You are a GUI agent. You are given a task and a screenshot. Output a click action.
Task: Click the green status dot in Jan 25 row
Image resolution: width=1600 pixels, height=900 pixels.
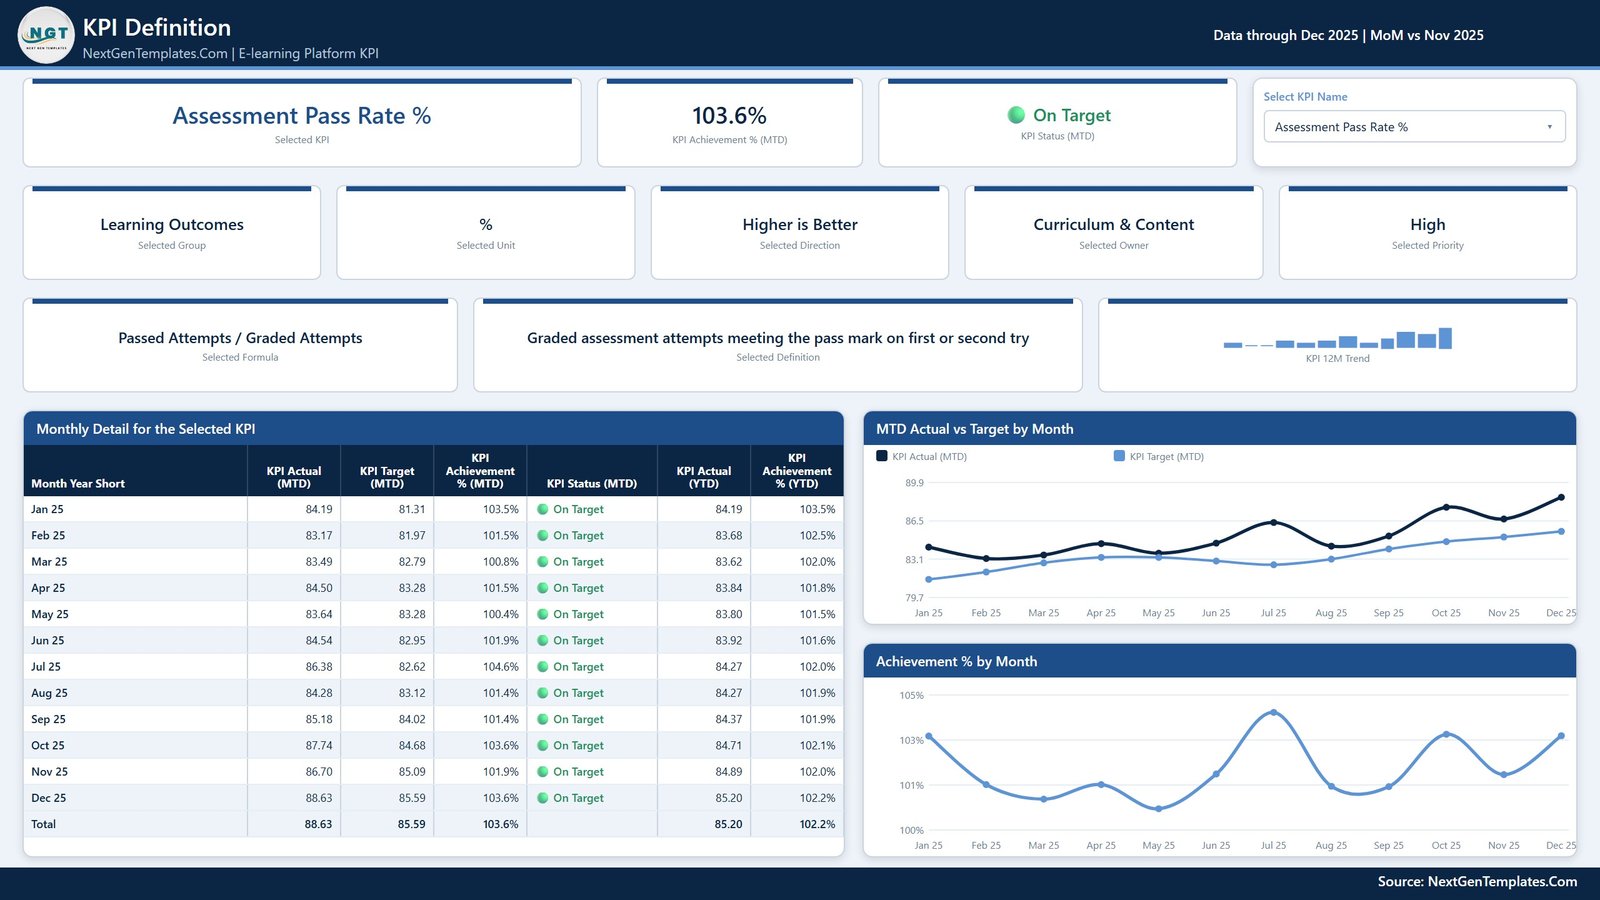point(543,509)
